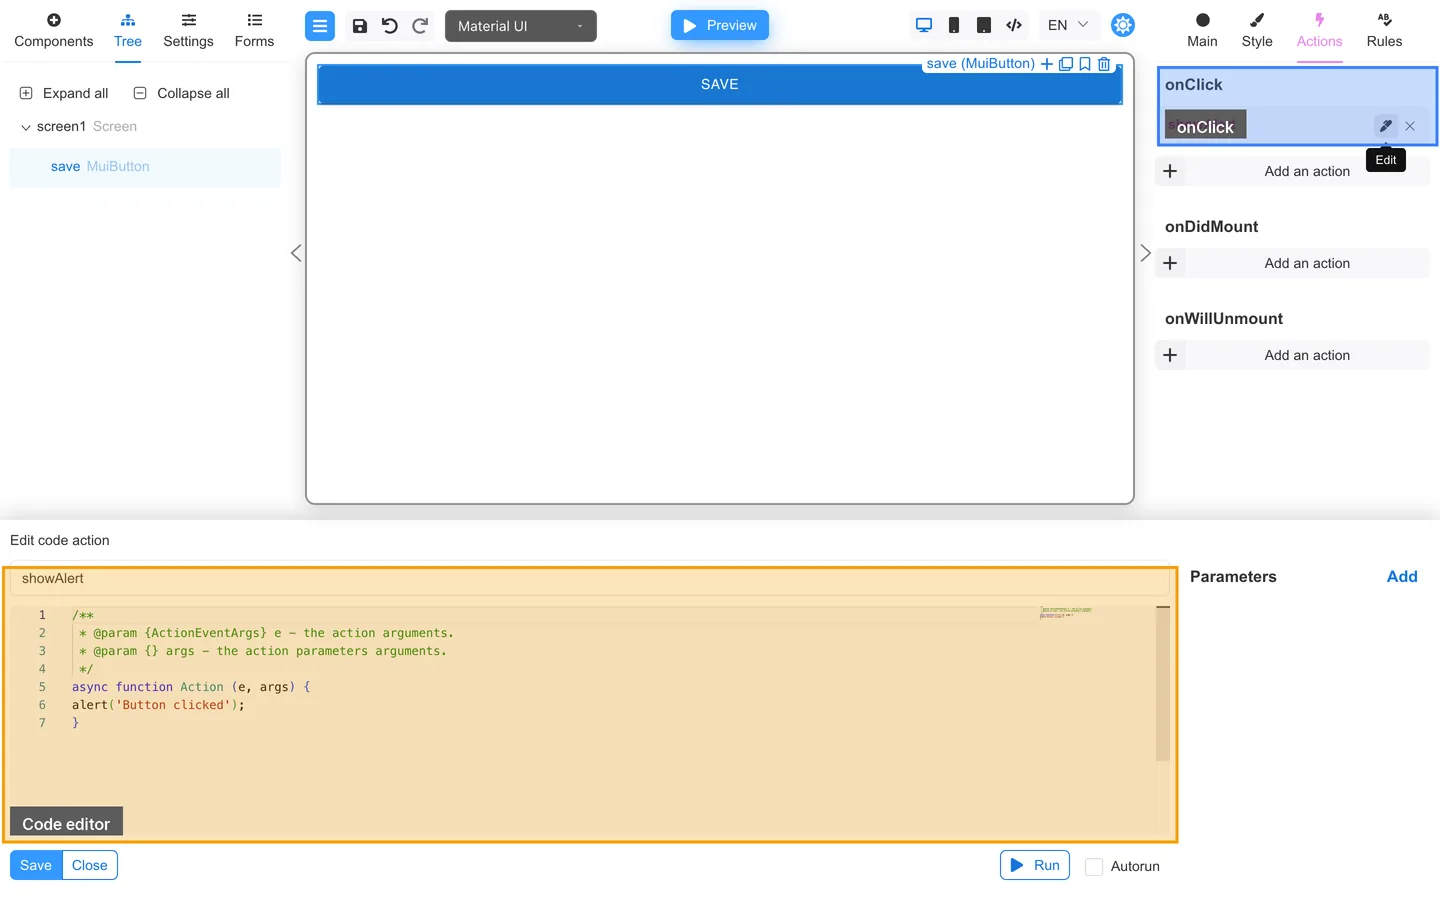
Task: Switch to the Tree tab
Action: pos(128,31)
